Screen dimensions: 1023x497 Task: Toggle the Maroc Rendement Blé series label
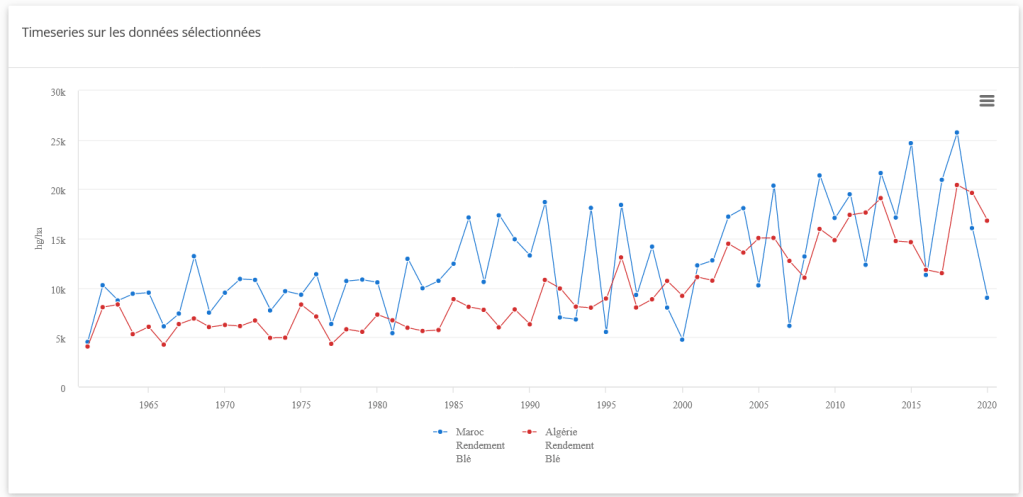click(480, 445)
